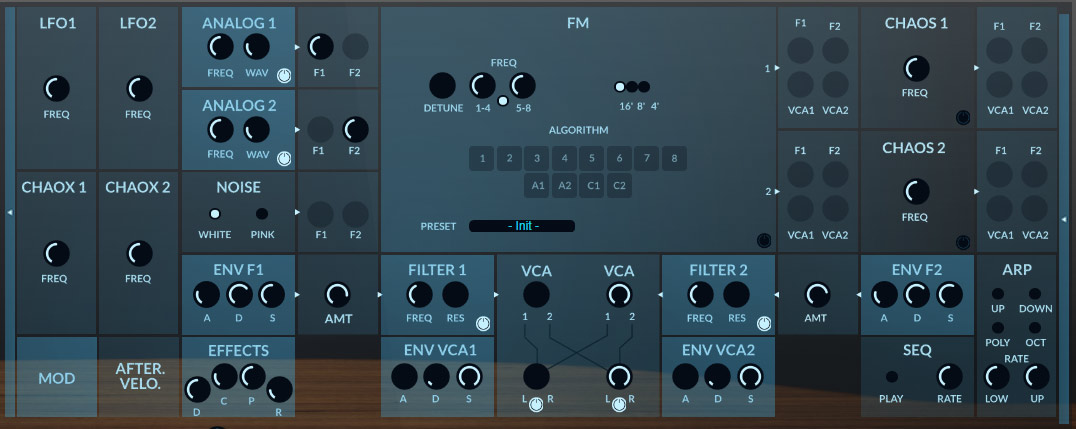The image size is (1076, 429).
Task: Click the ARP rate LOW knob
Action: pos(997,377)
